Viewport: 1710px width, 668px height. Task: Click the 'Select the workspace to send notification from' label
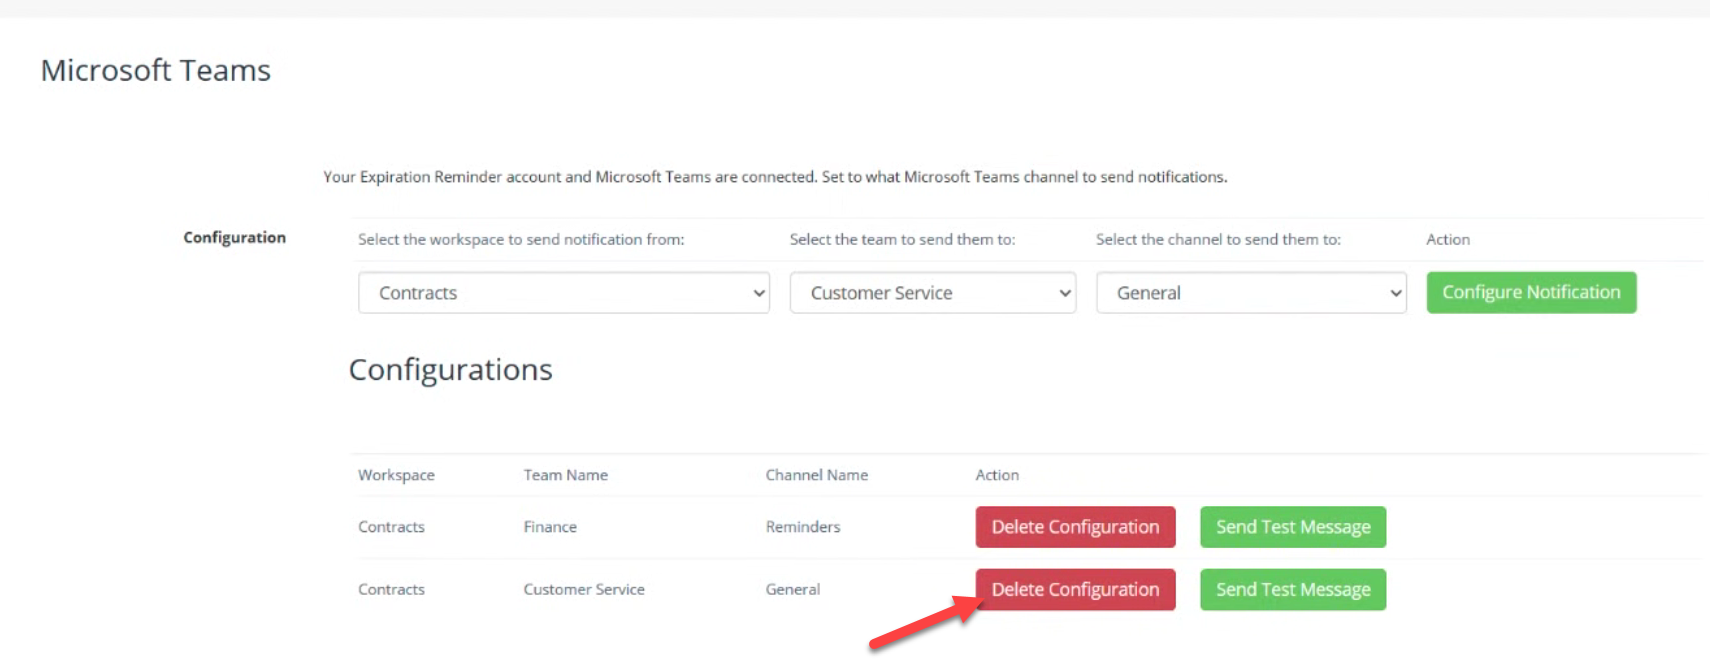521,239
